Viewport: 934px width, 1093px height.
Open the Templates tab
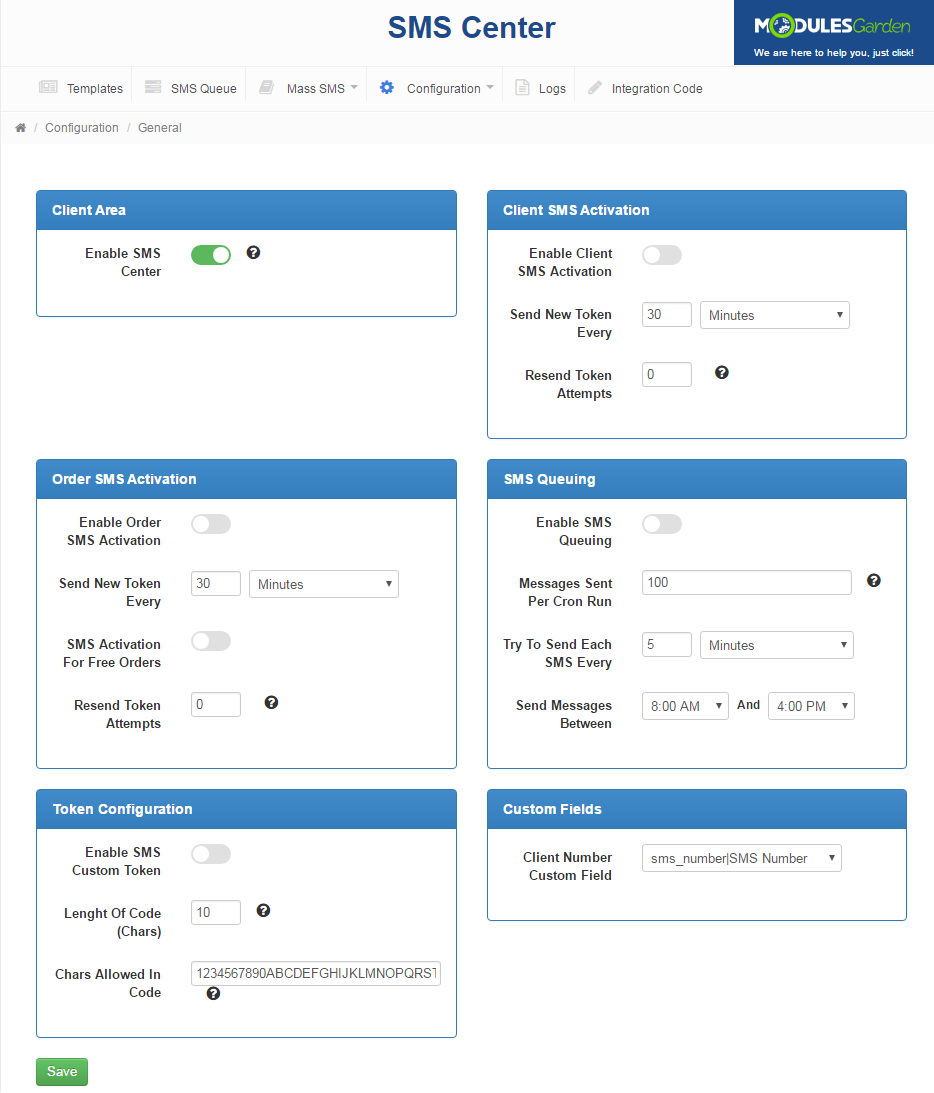[x=81, y=88]
